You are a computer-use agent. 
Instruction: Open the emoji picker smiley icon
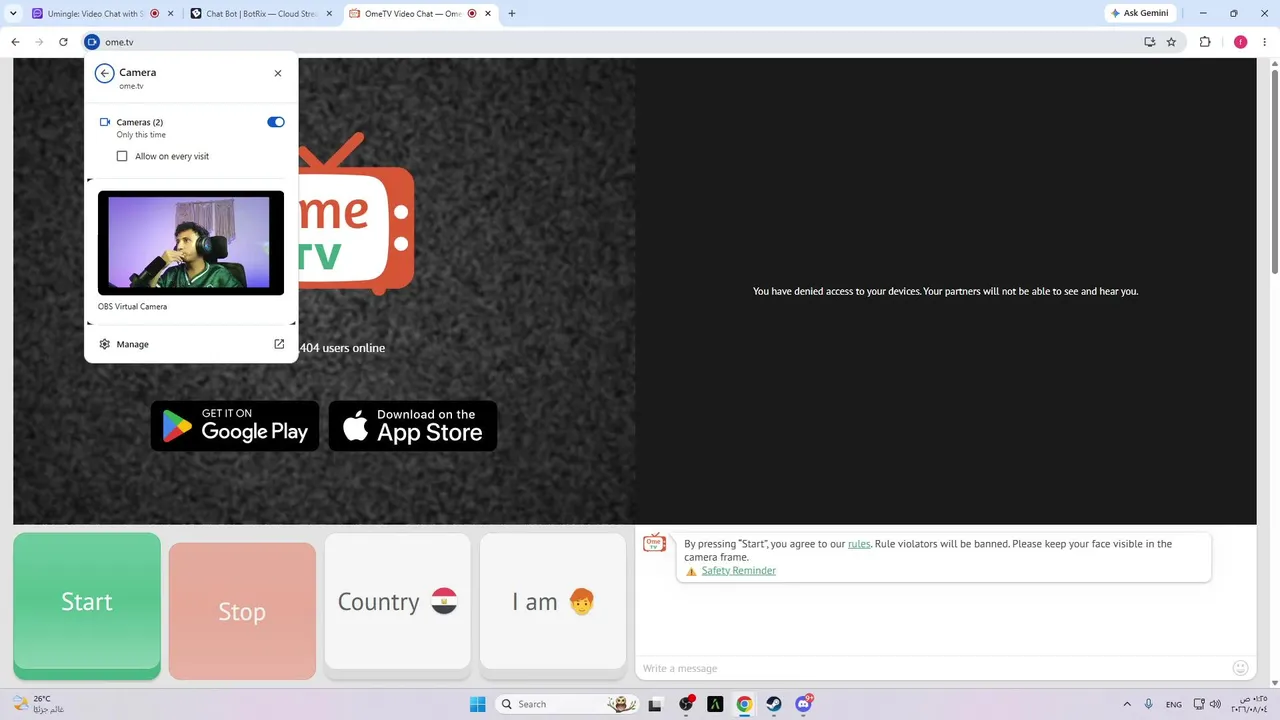coord(1240,668)
